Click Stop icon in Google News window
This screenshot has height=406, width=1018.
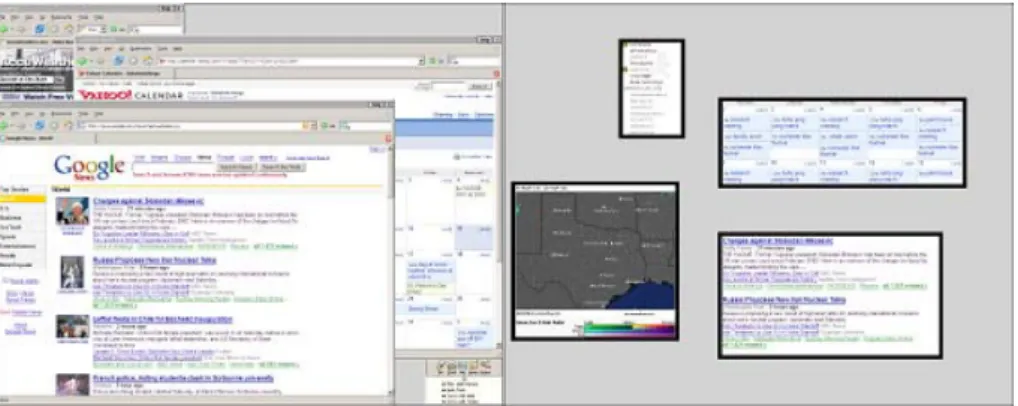(x=55, y=125)
